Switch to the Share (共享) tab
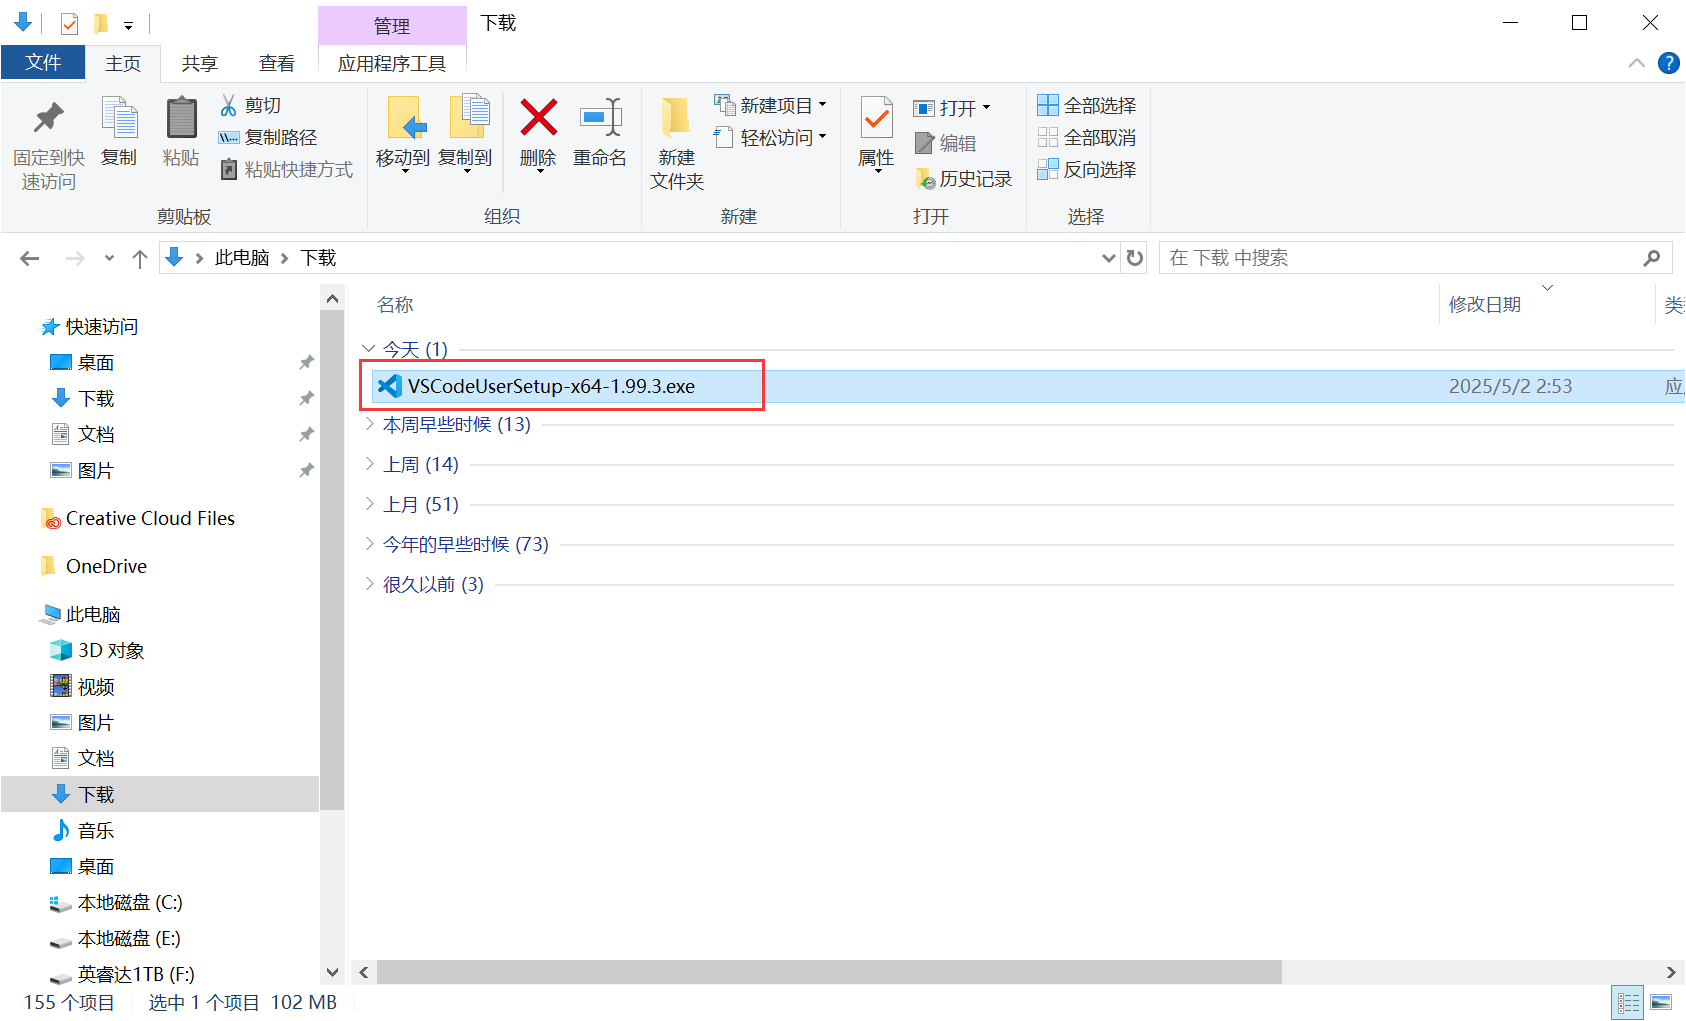 click(200, 63)
